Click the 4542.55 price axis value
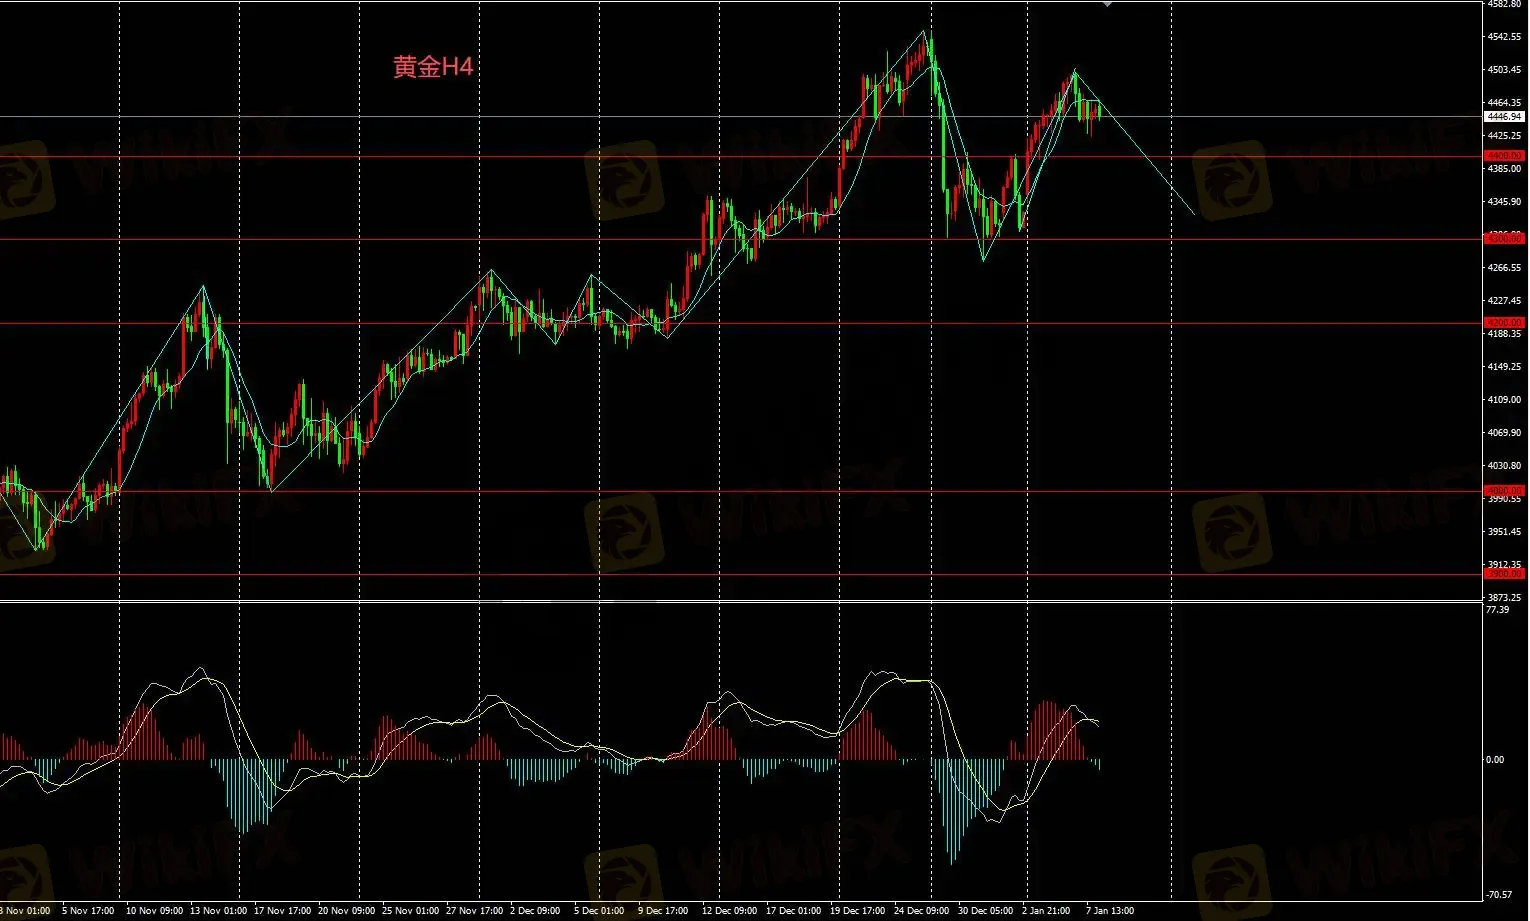 pos(1504,37)
